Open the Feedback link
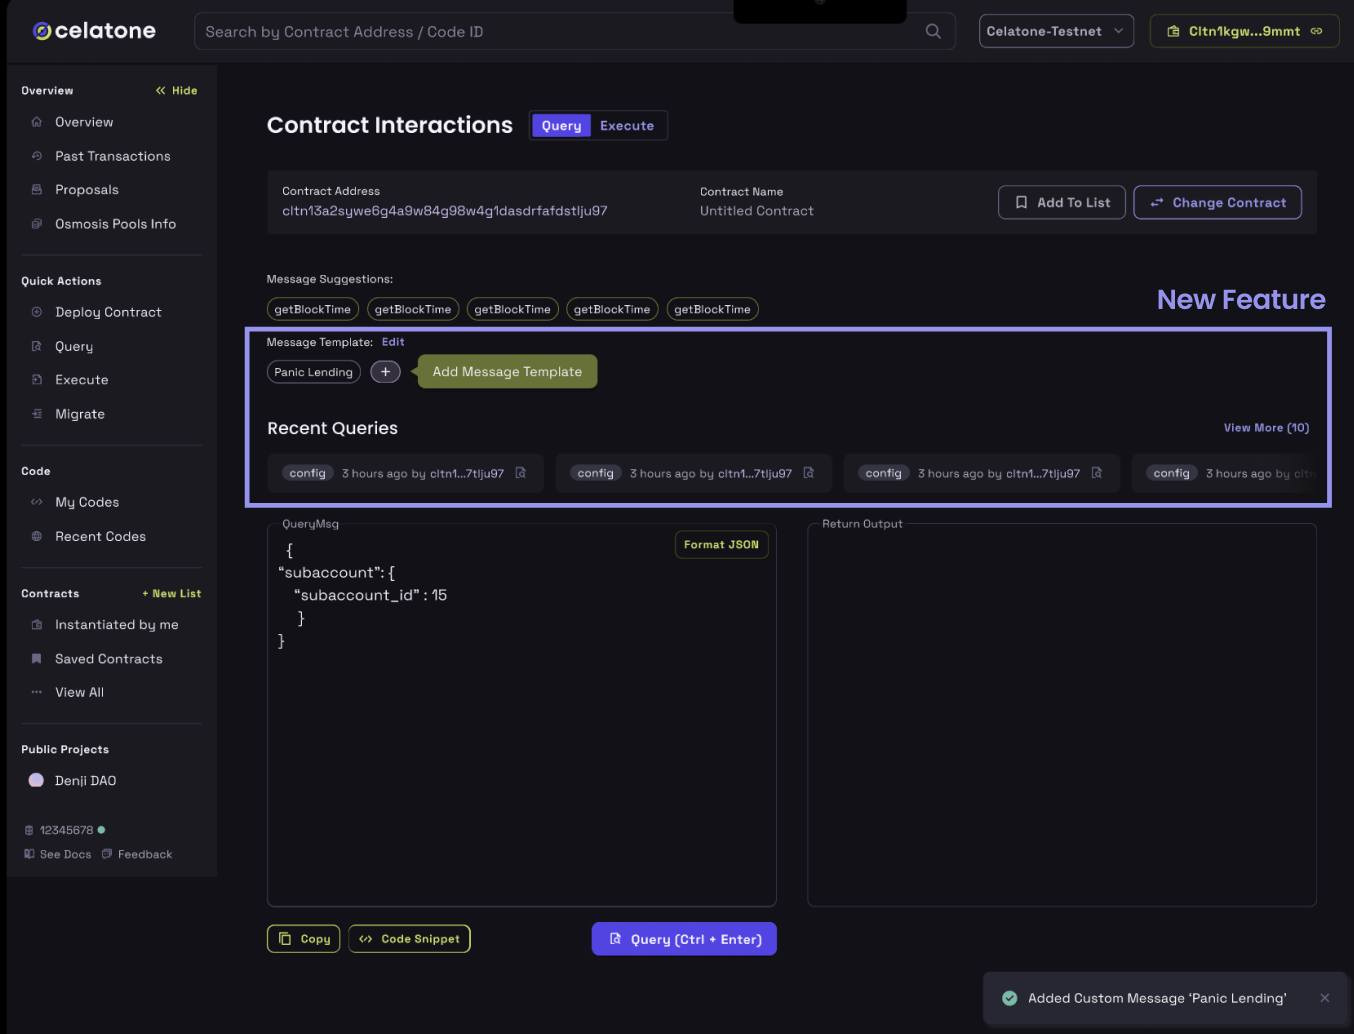Image resolution: width=1354 pixels, height=1034 pixels. point(137,854)
